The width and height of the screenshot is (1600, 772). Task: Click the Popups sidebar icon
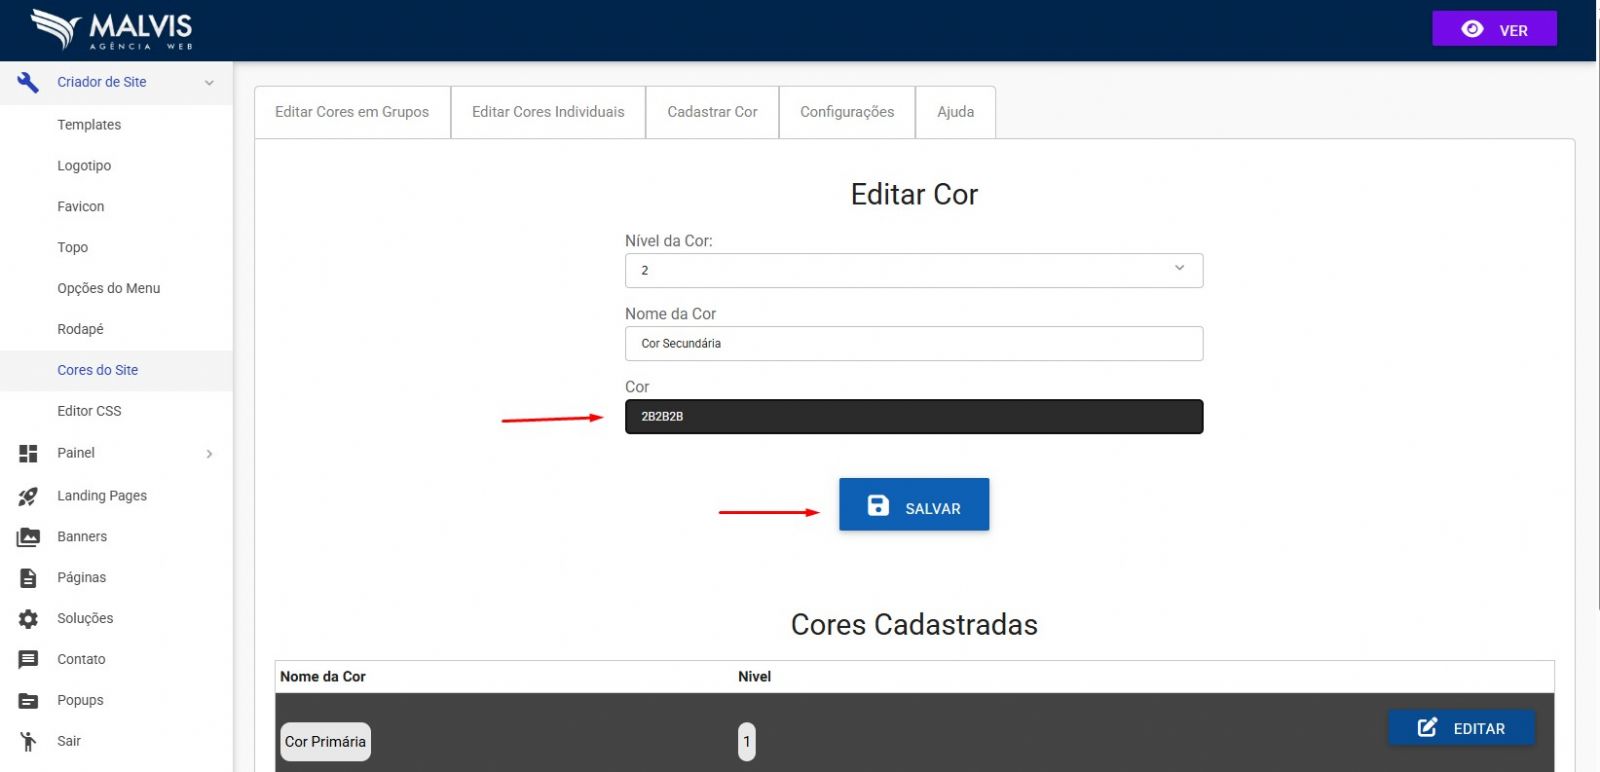click(28, 701)
